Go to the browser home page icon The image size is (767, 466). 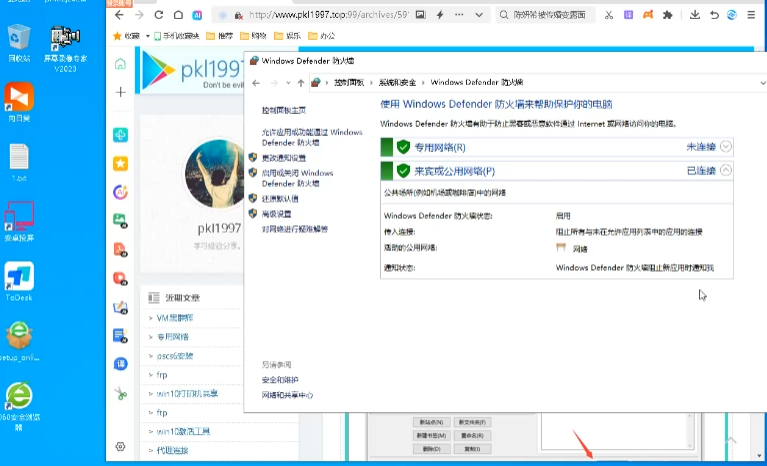(179, 15)
